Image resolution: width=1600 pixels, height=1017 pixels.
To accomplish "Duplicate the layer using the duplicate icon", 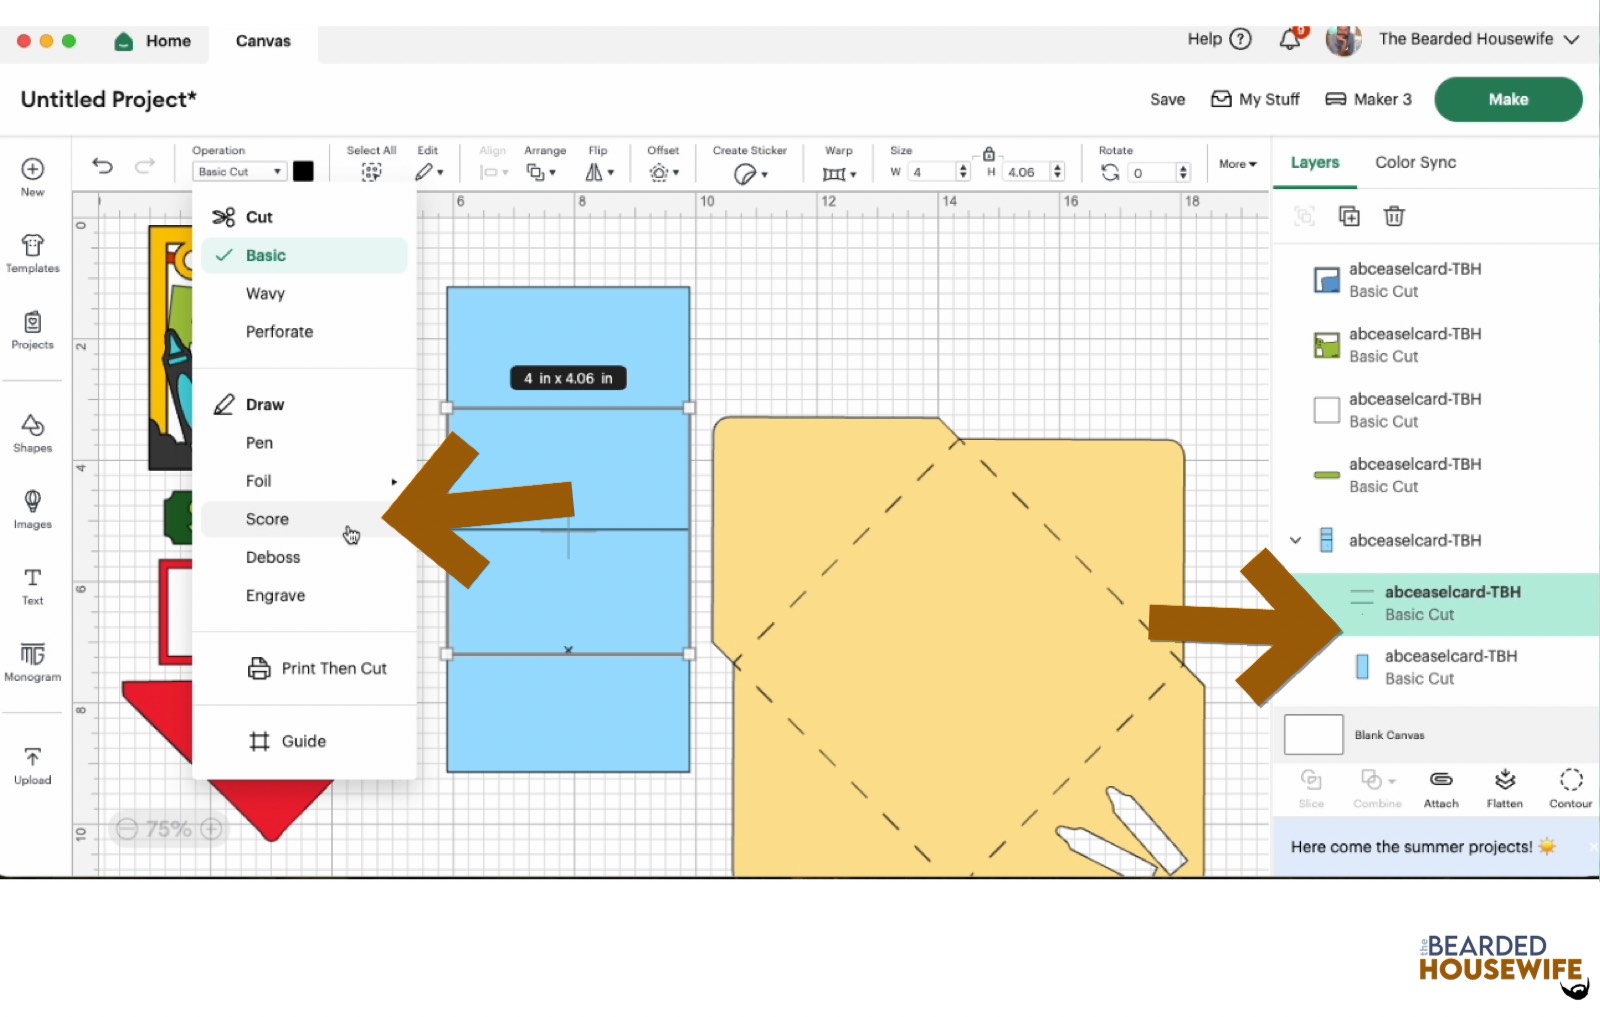I will tap(1349, 216).
